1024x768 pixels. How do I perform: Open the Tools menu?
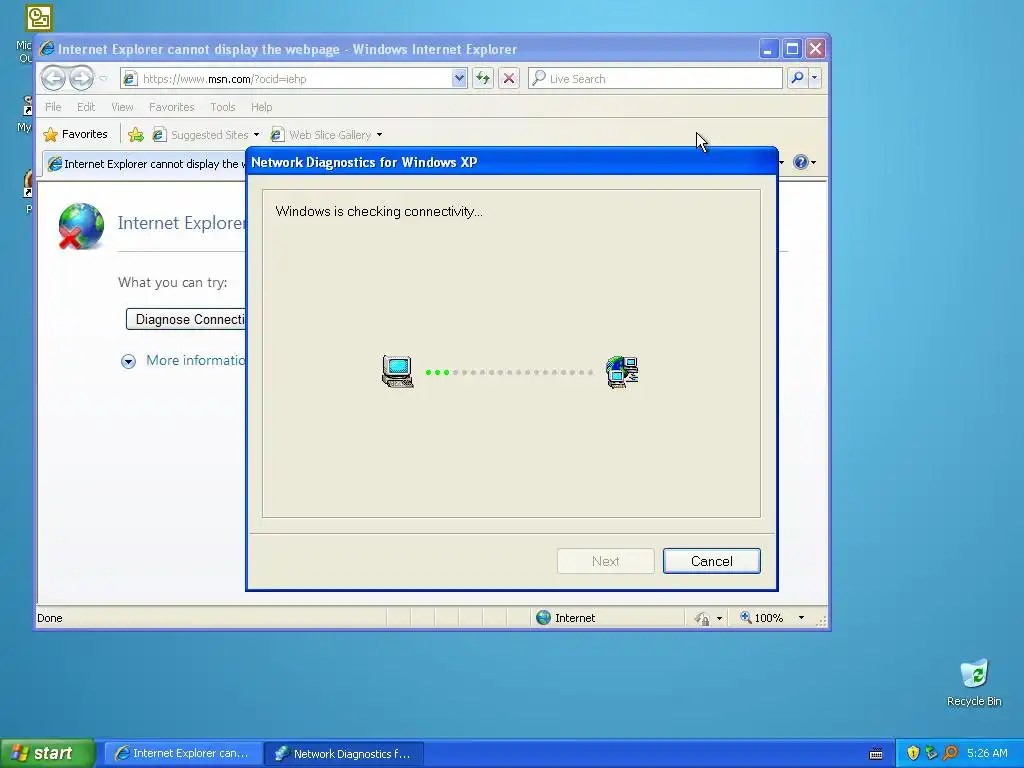[222, 106]
